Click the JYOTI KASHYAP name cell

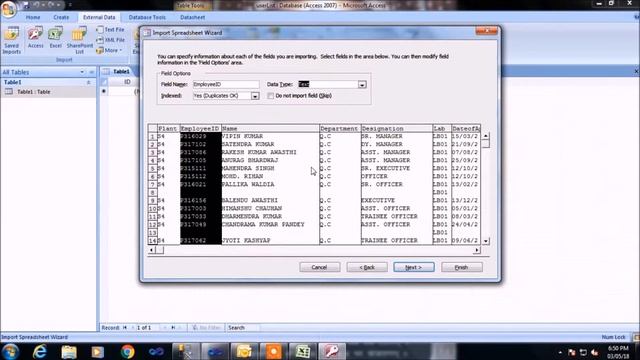270,240
